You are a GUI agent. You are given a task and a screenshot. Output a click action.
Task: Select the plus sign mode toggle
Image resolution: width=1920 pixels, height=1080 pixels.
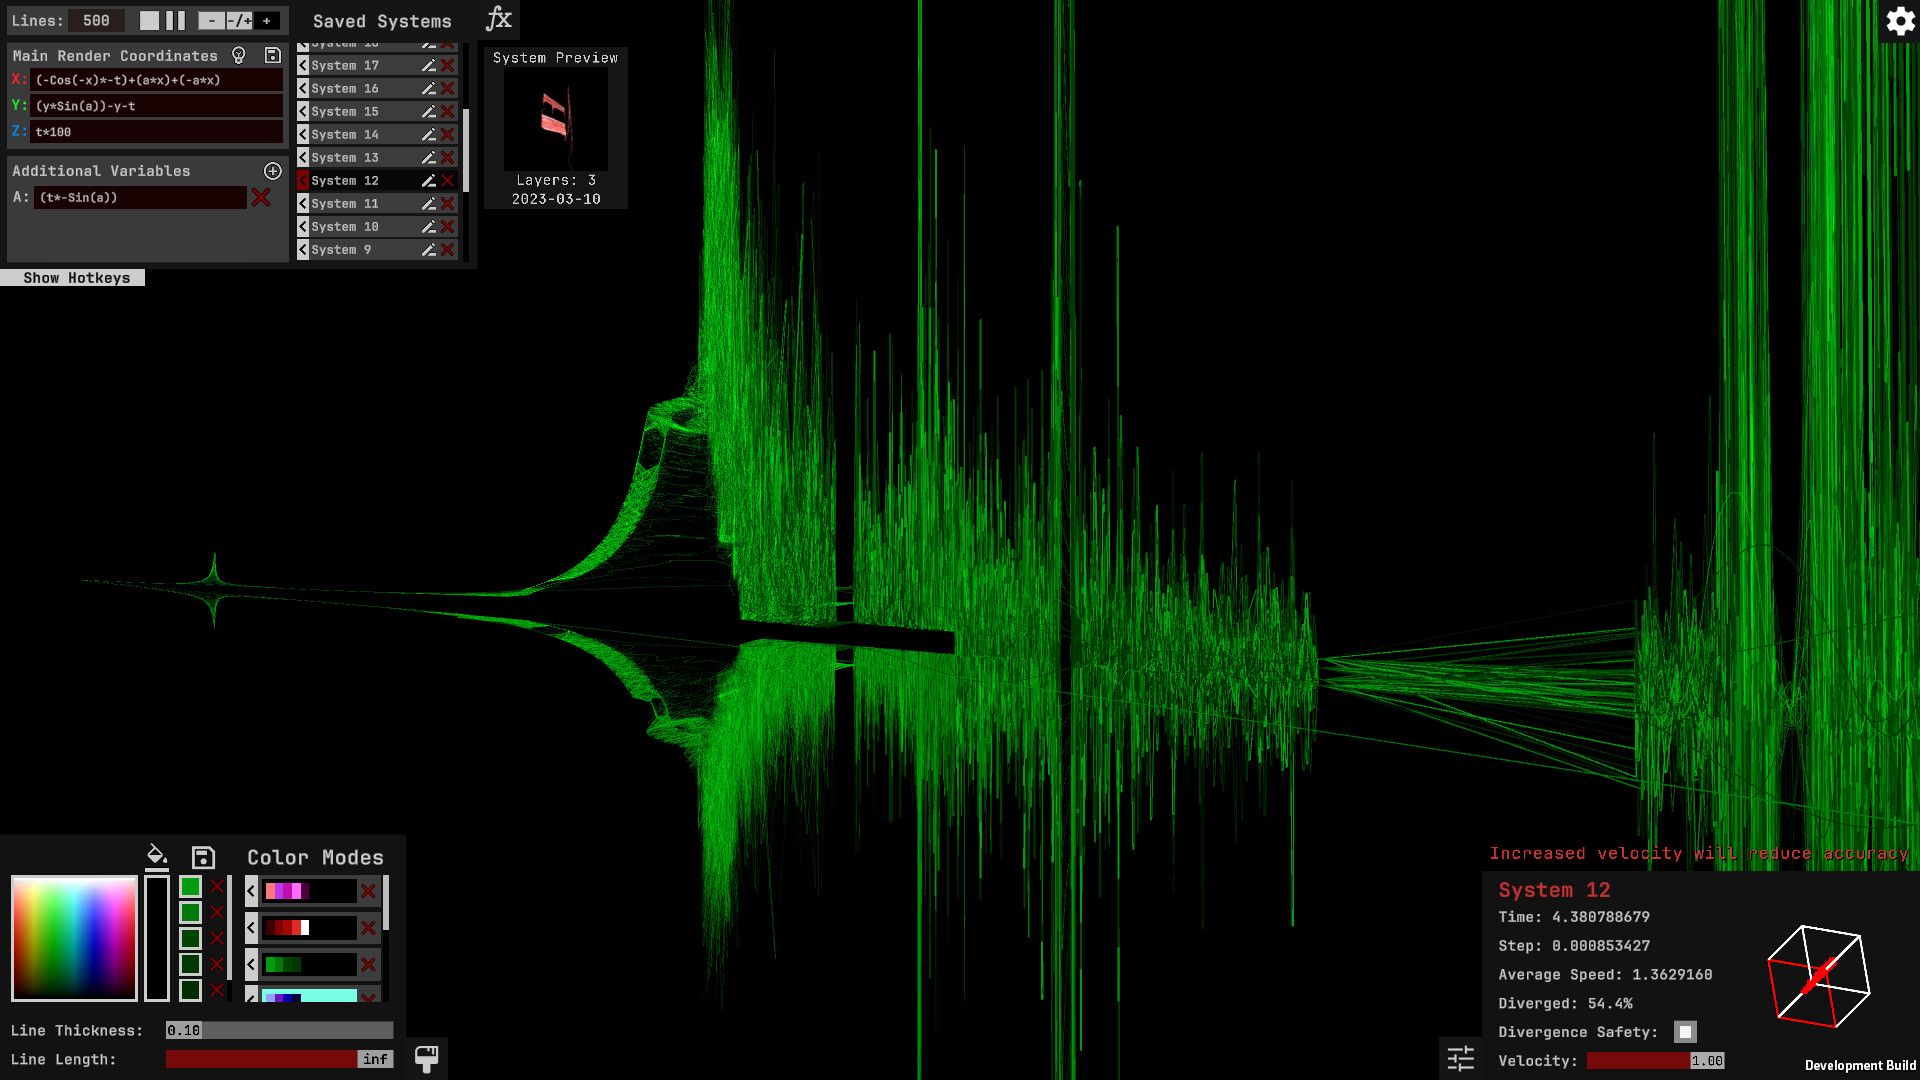click(267, 20)
